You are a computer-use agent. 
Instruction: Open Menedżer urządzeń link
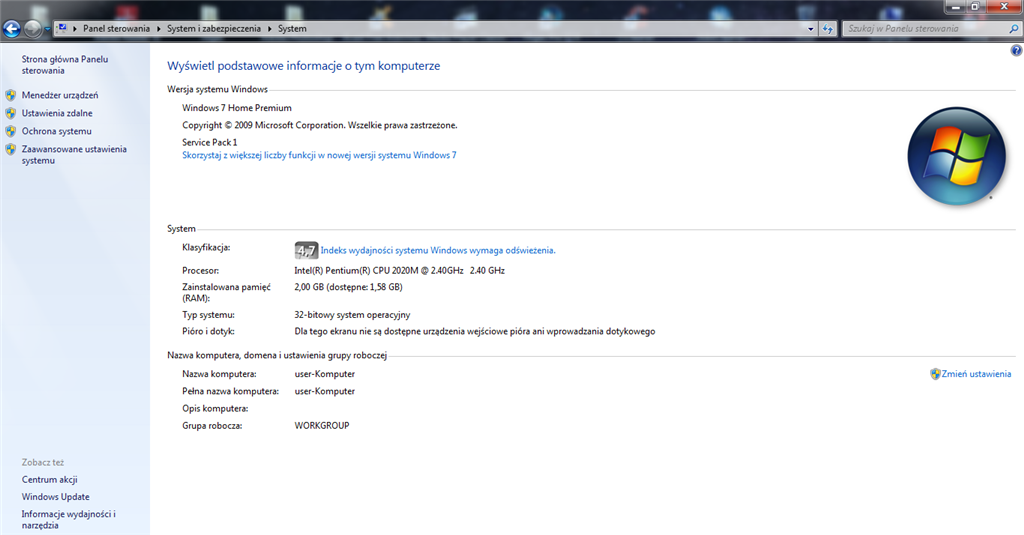pos(60,95)
